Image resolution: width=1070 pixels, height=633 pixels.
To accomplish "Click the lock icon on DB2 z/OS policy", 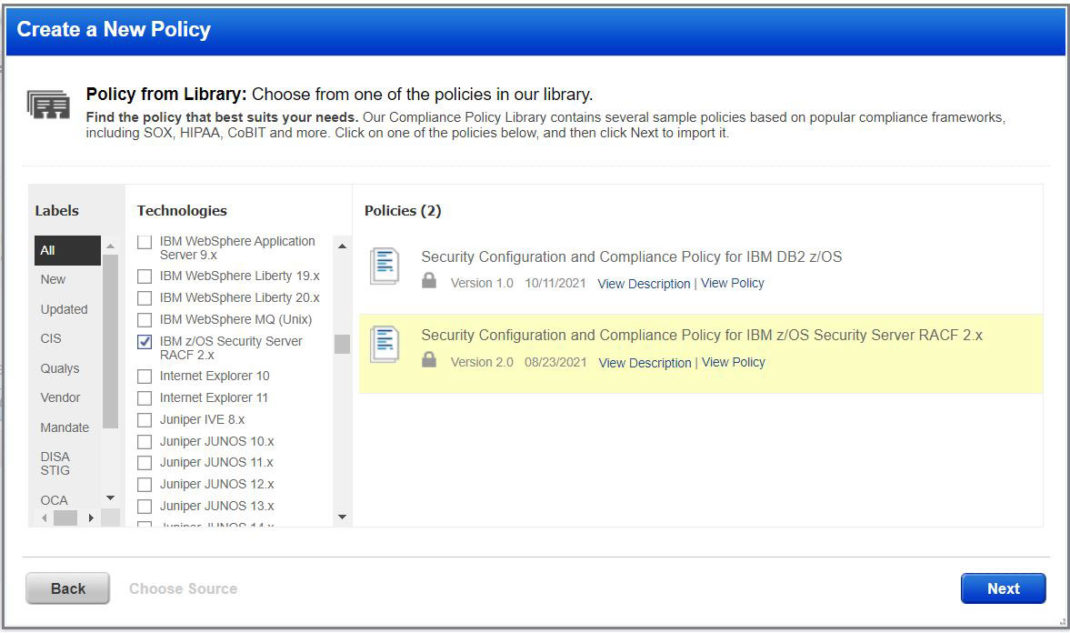I will (429, 280).
